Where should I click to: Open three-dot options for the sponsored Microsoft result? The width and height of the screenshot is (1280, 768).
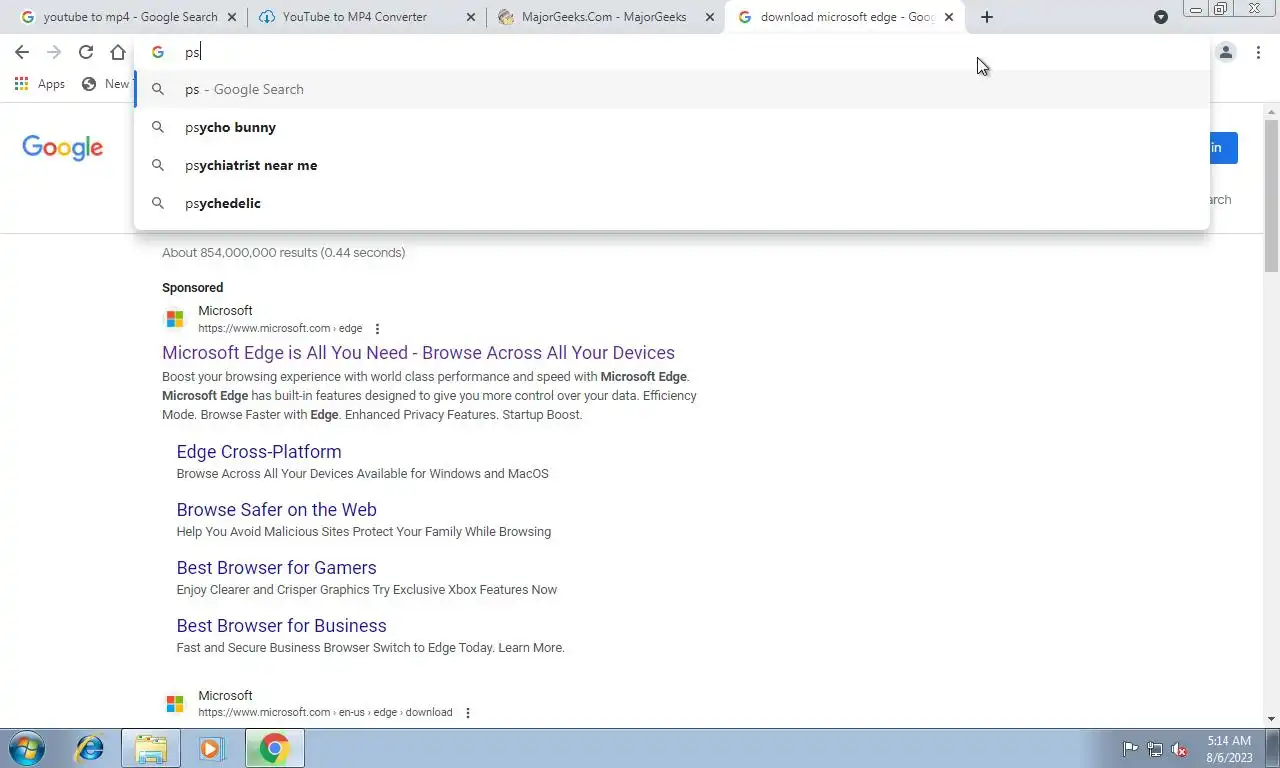[377, 329]
